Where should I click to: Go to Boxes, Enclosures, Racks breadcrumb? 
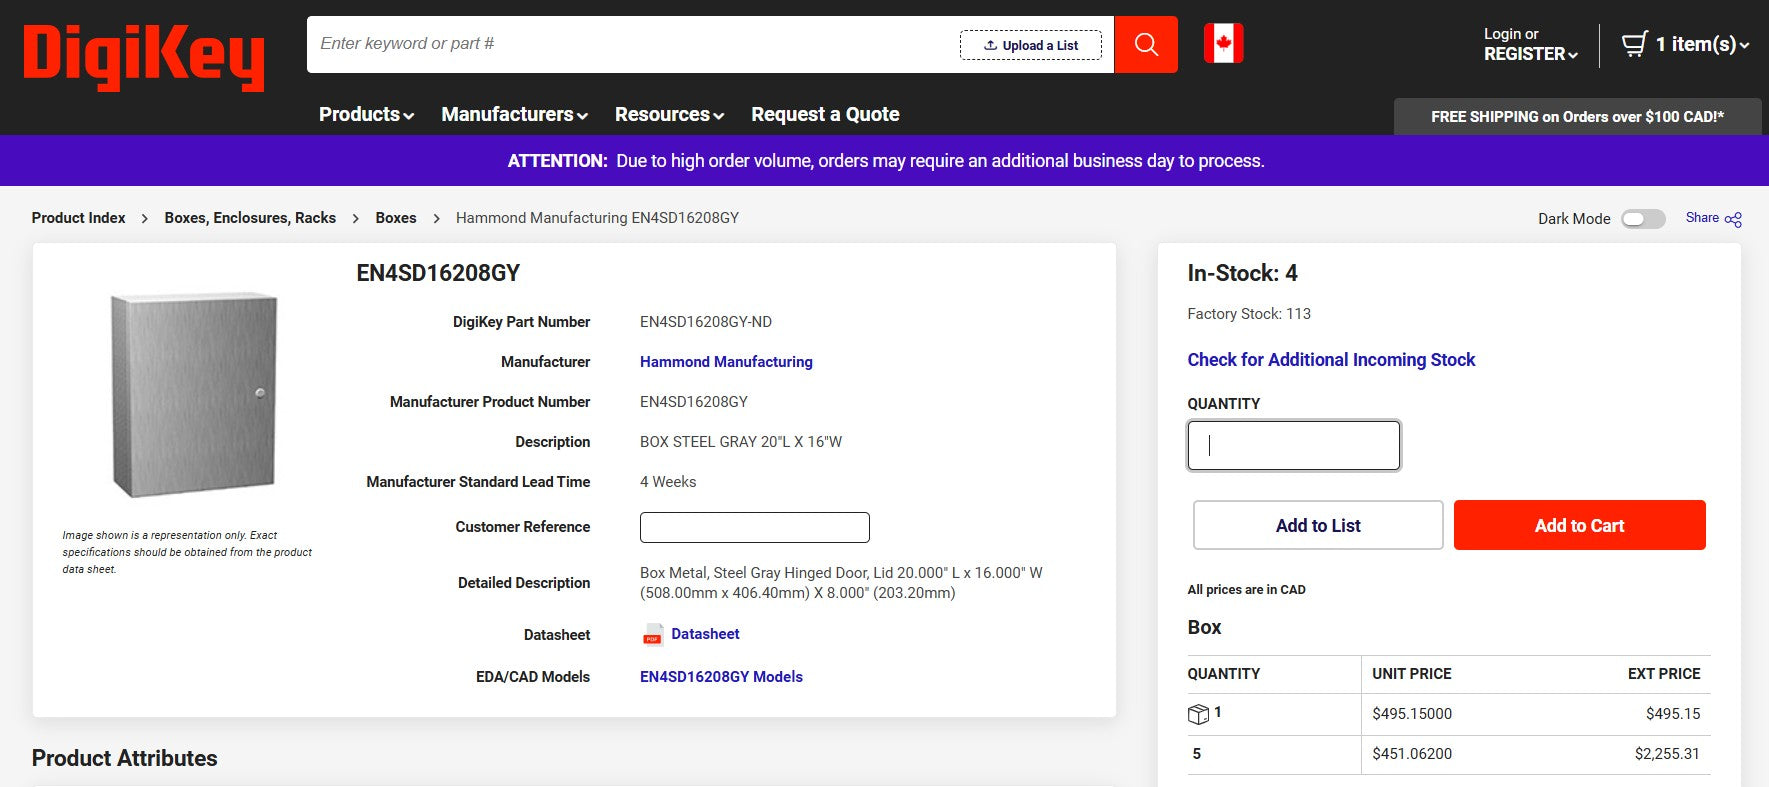(x=250, y=218)
